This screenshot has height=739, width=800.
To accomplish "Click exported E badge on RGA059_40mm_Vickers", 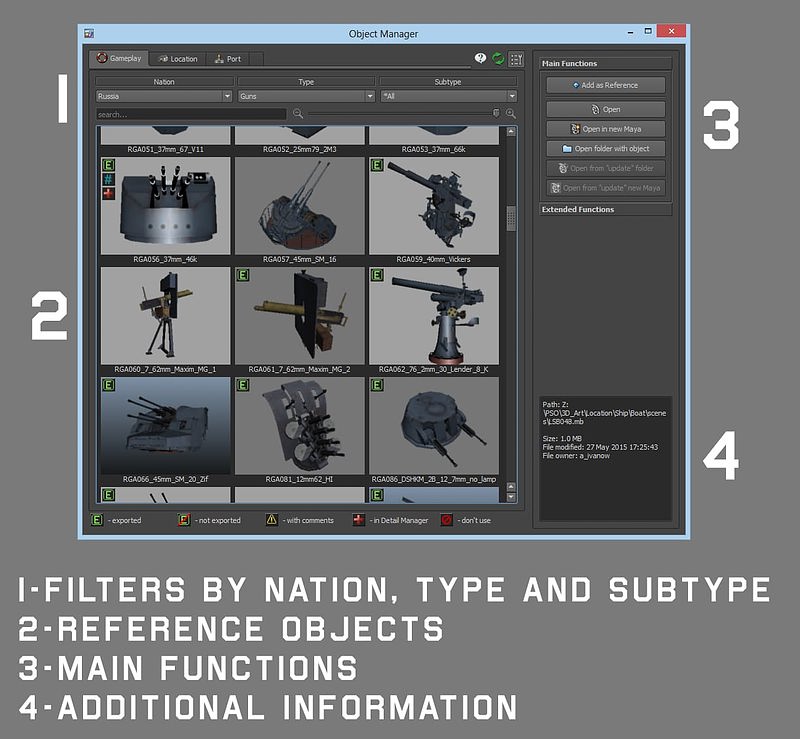I will pos(377,165).
